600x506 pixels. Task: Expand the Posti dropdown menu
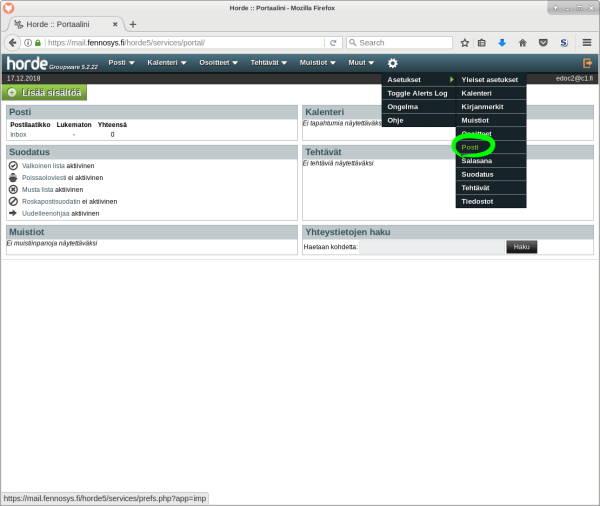(x=122, y=63)
